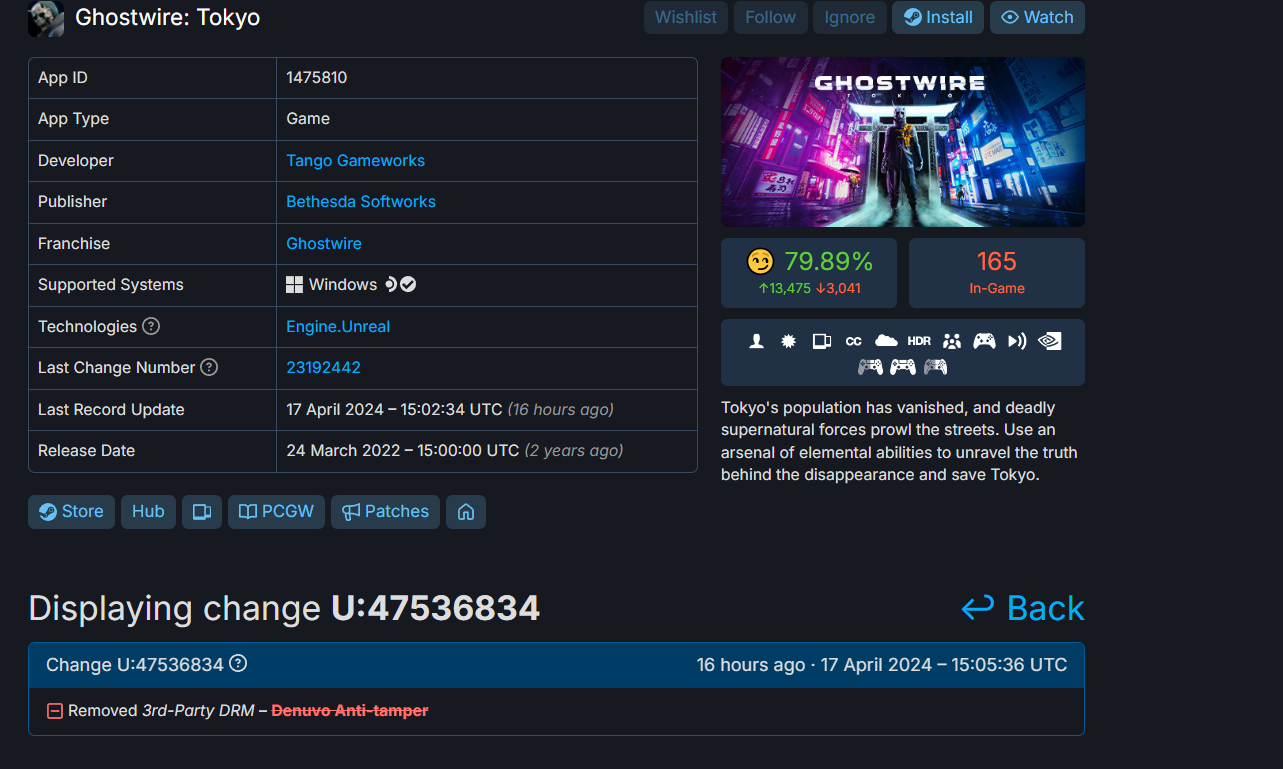Screen dimensions: 1283x769
Task: Click the Technologies help question mark
Action: (x=151, y=326)
